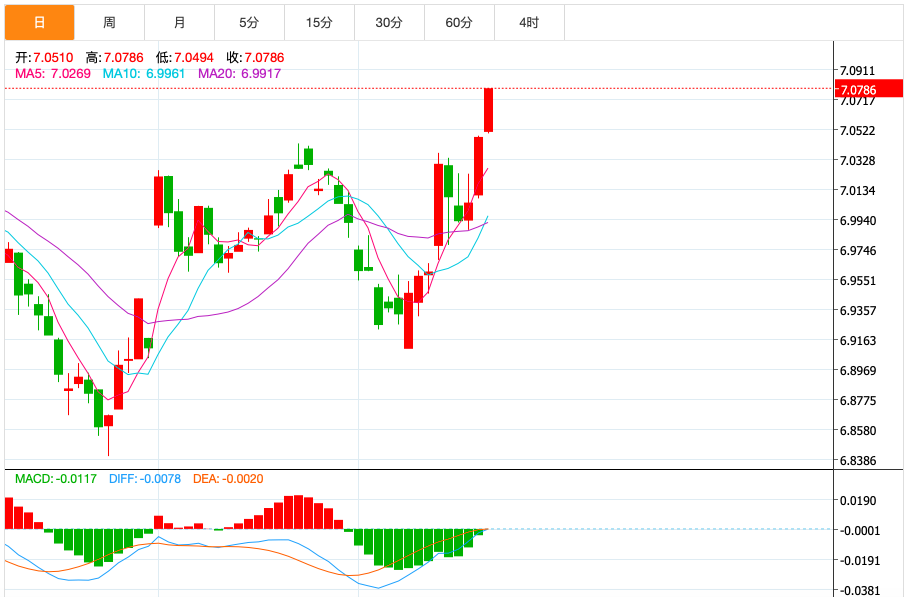
Task: Open the 4时 interval tab
Action: click(x=529, y=22)
